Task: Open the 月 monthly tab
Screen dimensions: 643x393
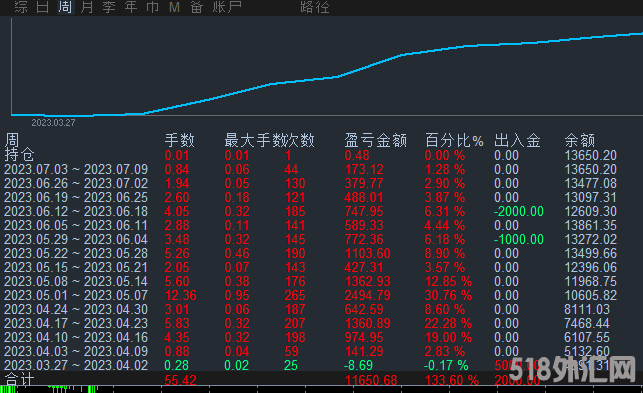Action: [87, 7]
